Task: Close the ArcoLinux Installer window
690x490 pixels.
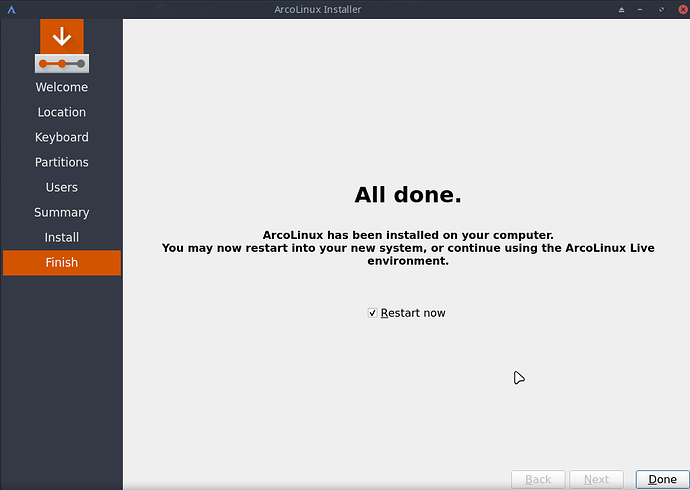Action: click(683, 10)
